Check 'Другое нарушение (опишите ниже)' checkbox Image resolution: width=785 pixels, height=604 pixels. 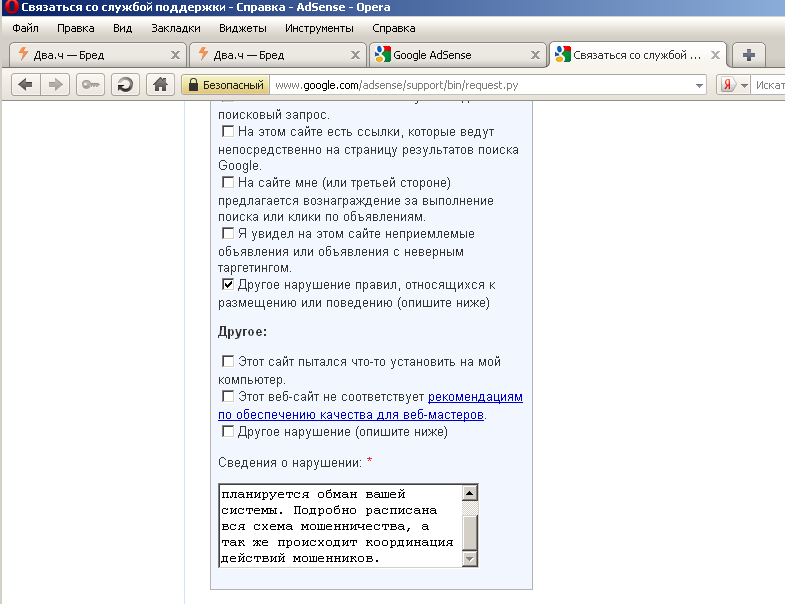pos(228,431)
